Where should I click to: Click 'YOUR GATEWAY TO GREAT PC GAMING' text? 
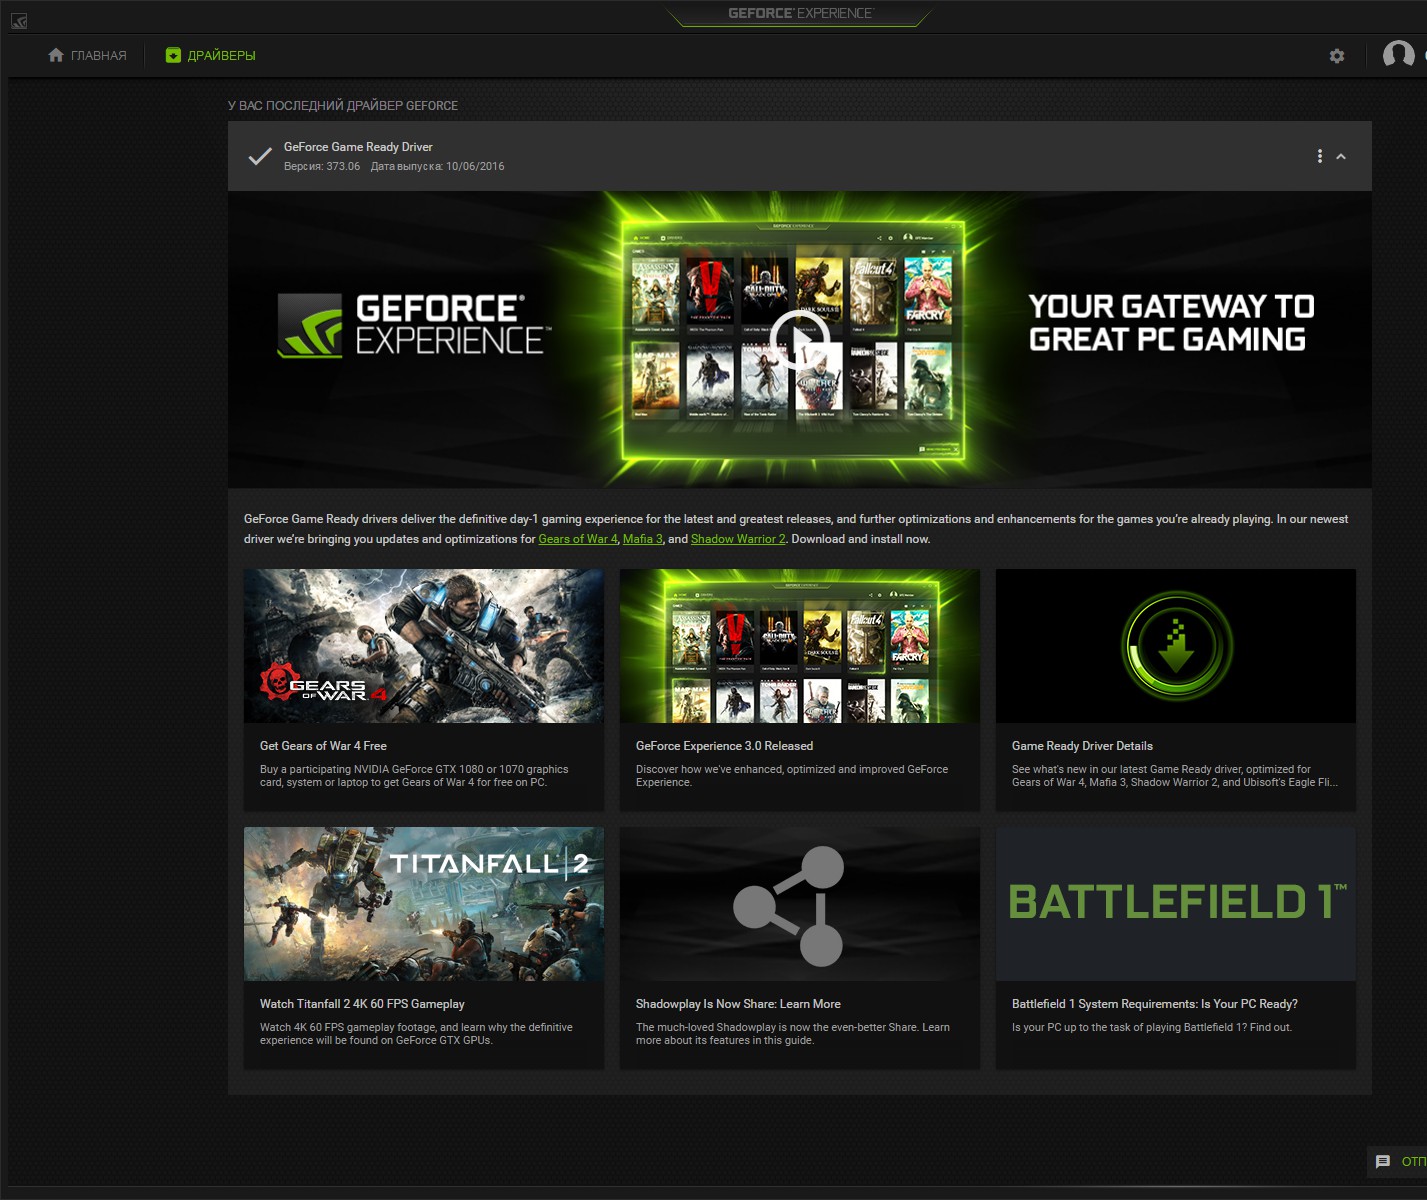1171,322
